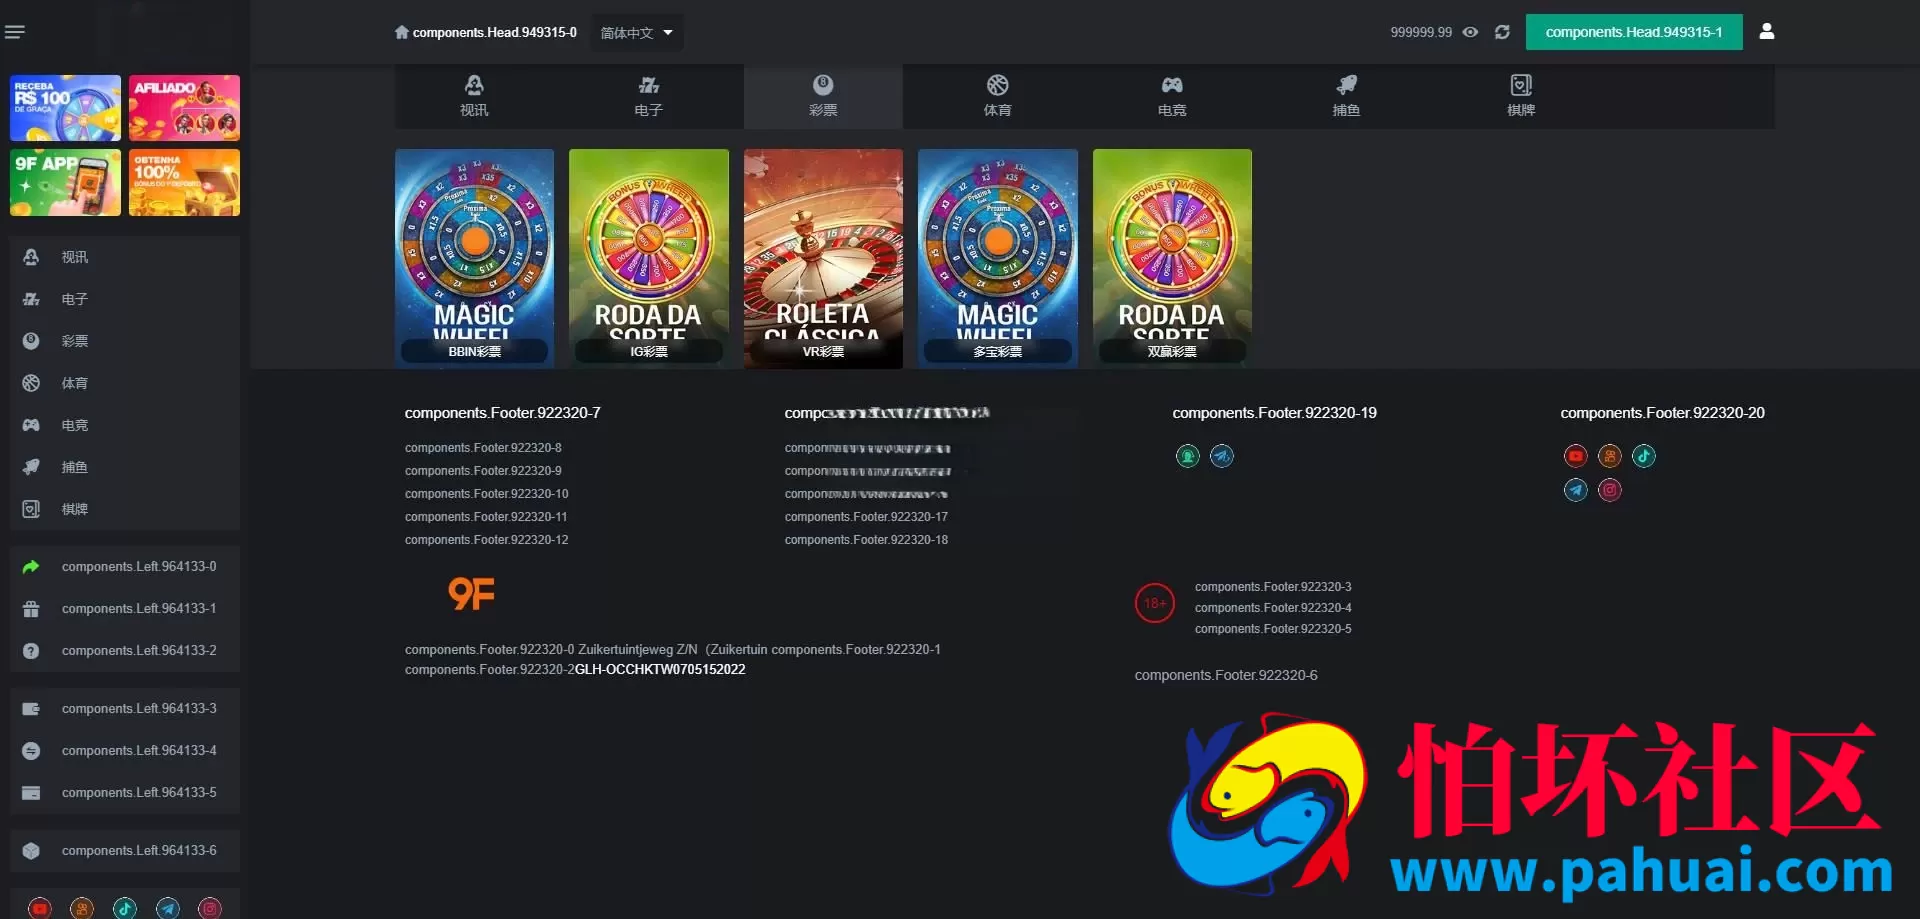
Task: Open the BBIN彩票 game card
Action: [474, 258]
